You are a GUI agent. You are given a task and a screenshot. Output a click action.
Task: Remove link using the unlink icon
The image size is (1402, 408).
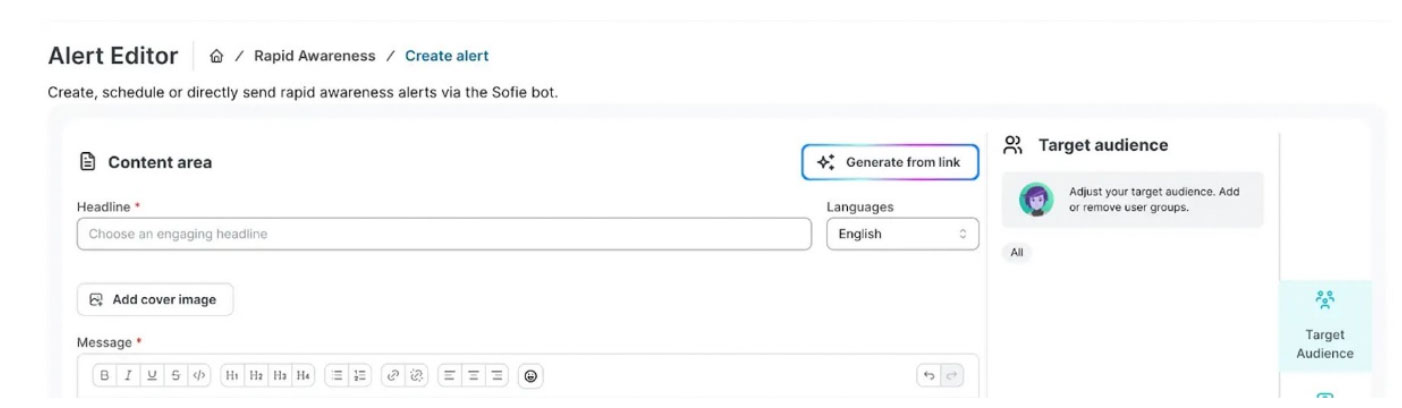tap(417, 376)
